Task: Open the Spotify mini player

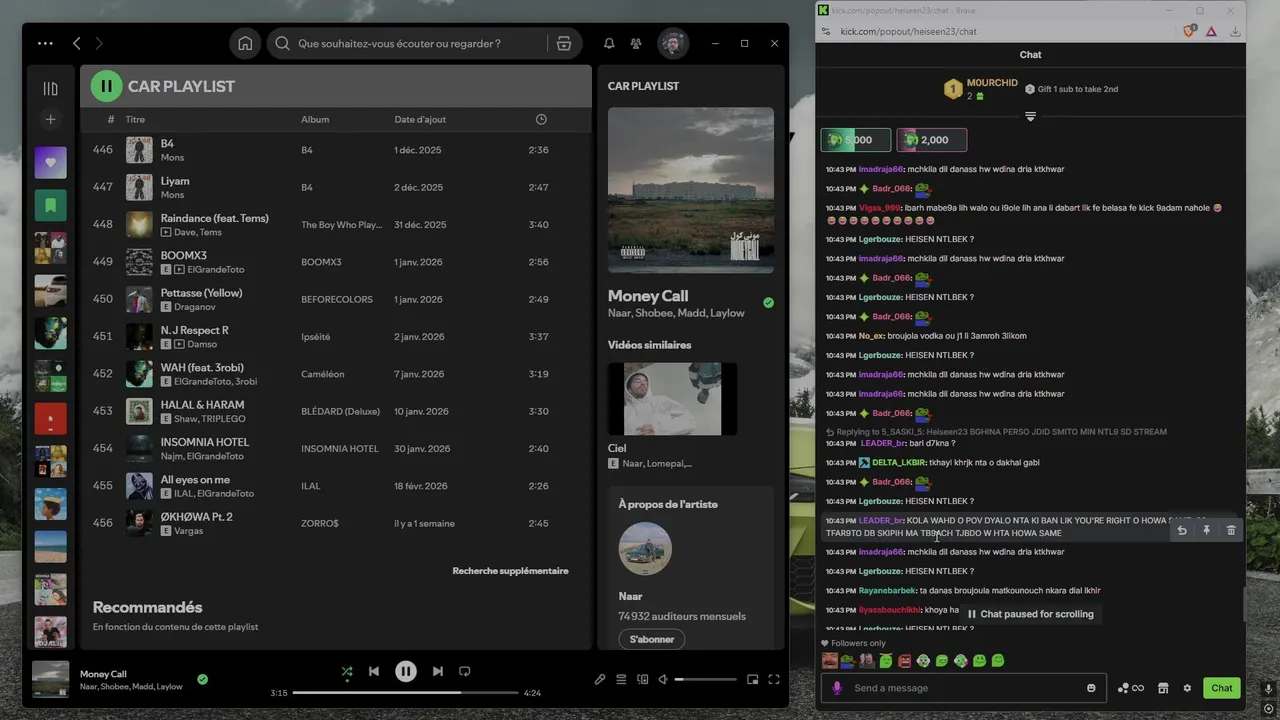Action: point(753,680)
